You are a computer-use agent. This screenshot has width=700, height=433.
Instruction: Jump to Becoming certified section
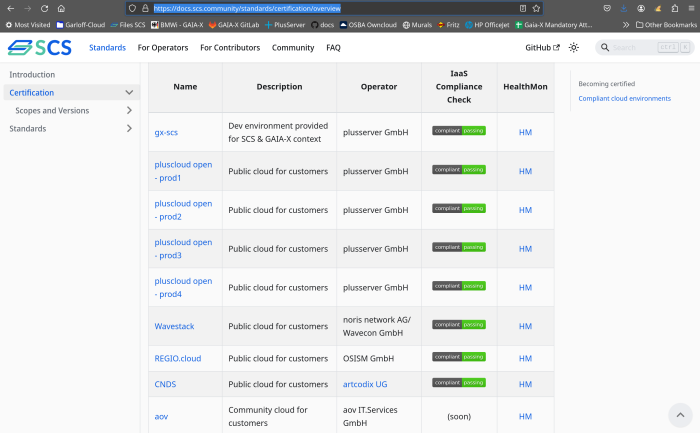tap(606, 83)
